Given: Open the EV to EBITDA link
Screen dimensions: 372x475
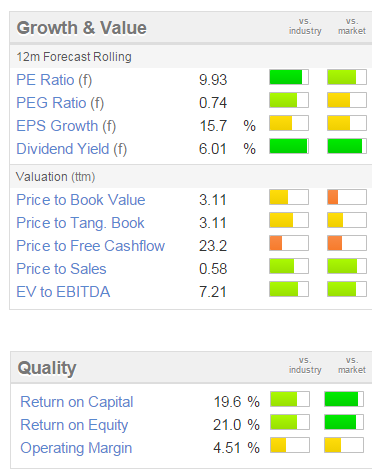Looking at the screenshot, I should (63, 292).
